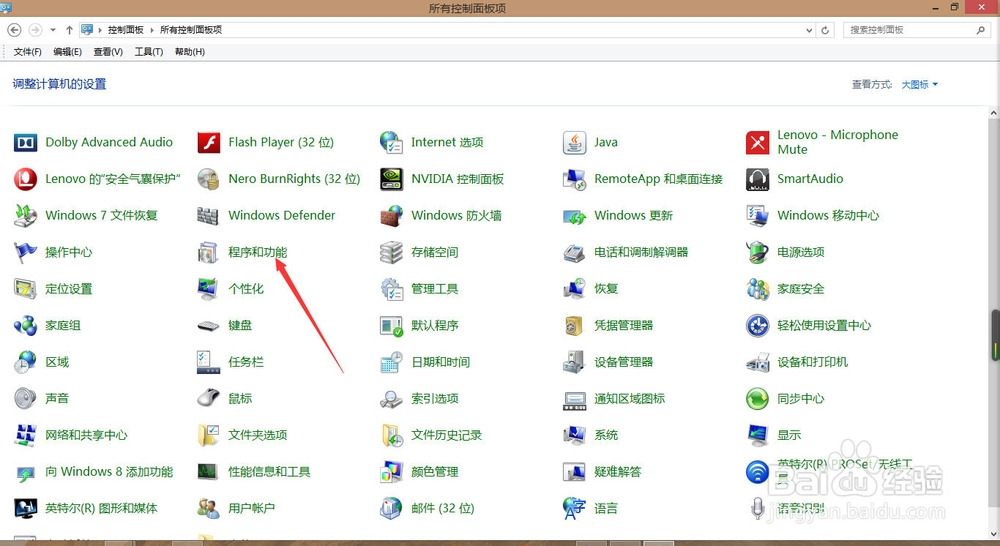Click the 定位设置 icon

point(26,289)
